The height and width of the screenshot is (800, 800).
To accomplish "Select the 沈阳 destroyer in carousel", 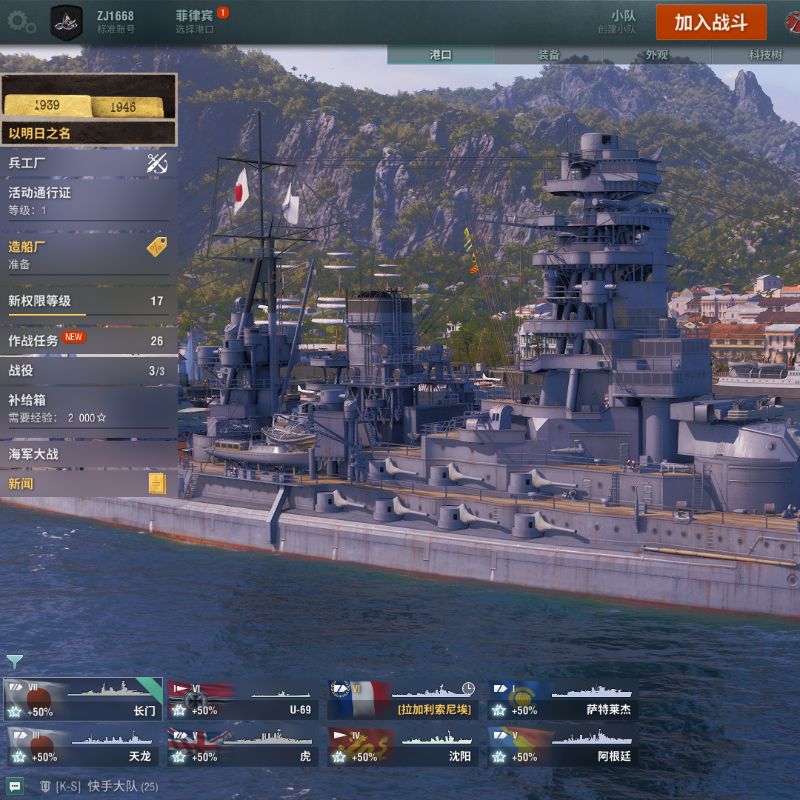I will click(403, 746).
